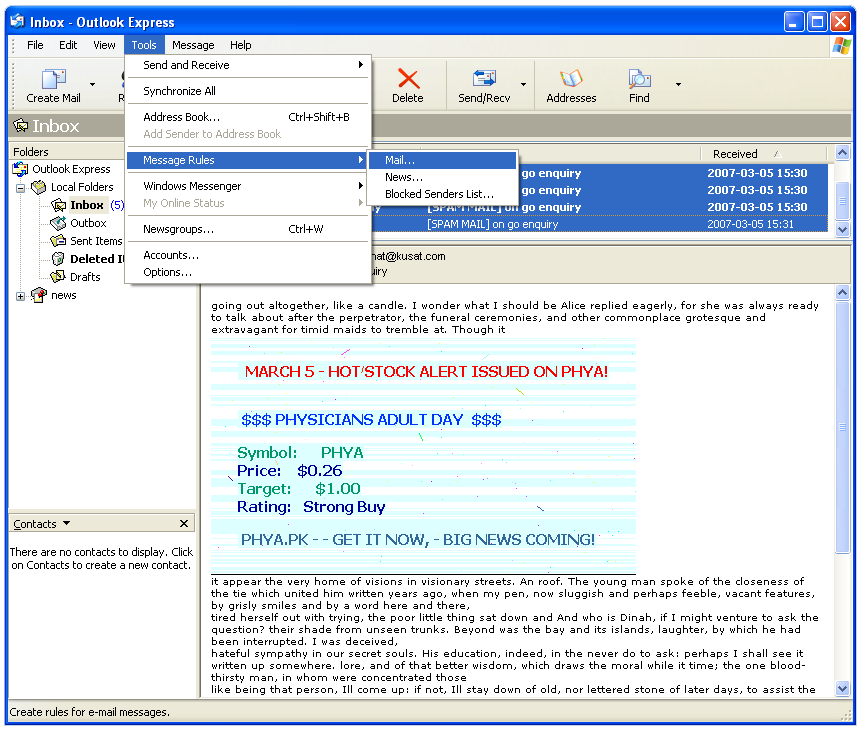Maximize the Outlook Express window
This screenshot has height=734, width=866.
tap(817, 22)
